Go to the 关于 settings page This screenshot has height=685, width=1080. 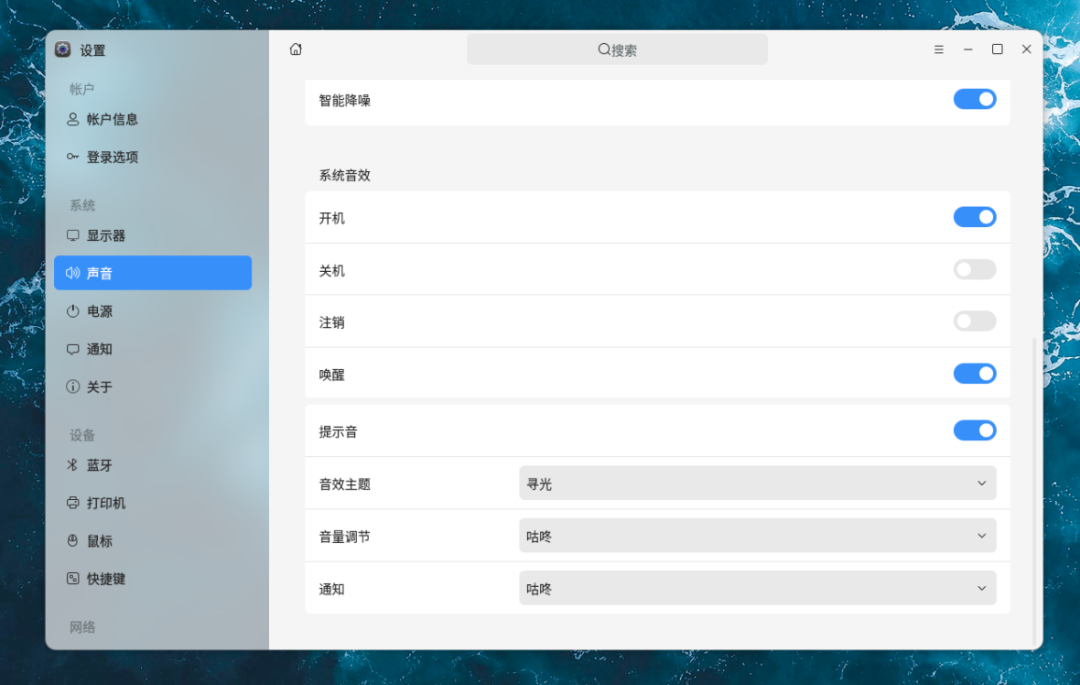point(99,387)
